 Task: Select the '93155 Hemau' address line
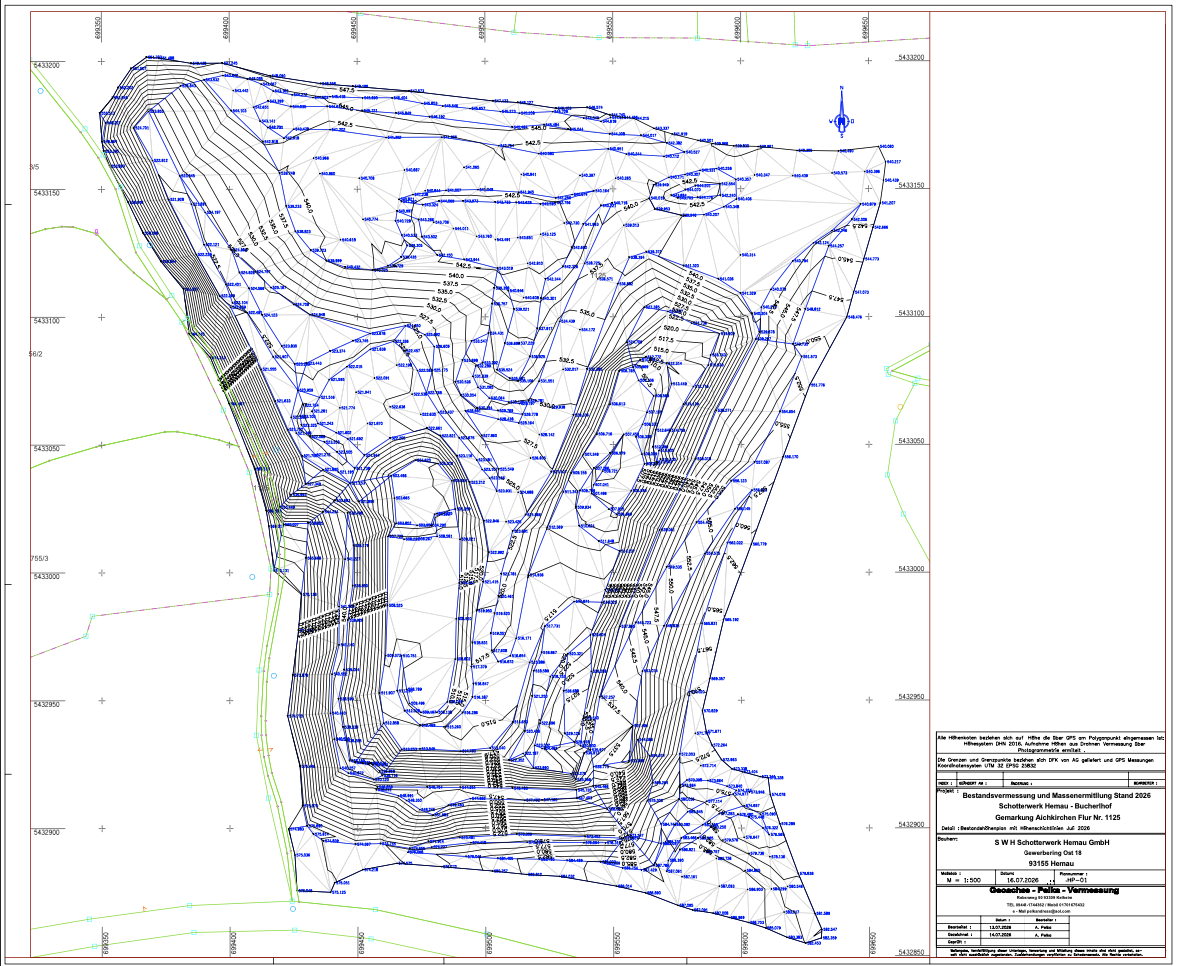point(1052,864)
